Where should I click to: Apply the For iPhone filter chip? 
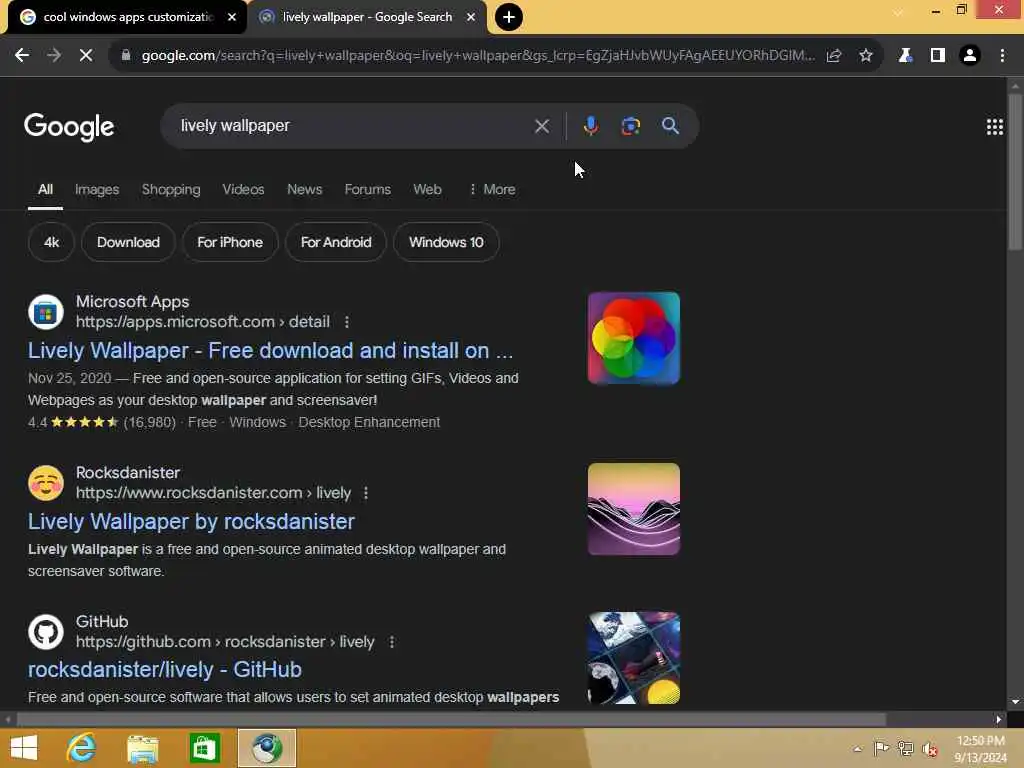230,242
